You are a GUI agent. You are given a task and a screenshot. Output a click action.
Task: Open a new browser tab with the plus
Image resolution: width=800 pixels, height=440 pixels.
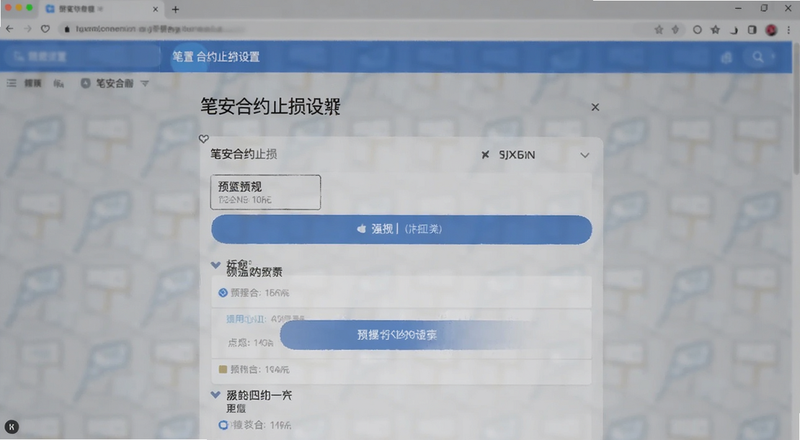point(175,9)
